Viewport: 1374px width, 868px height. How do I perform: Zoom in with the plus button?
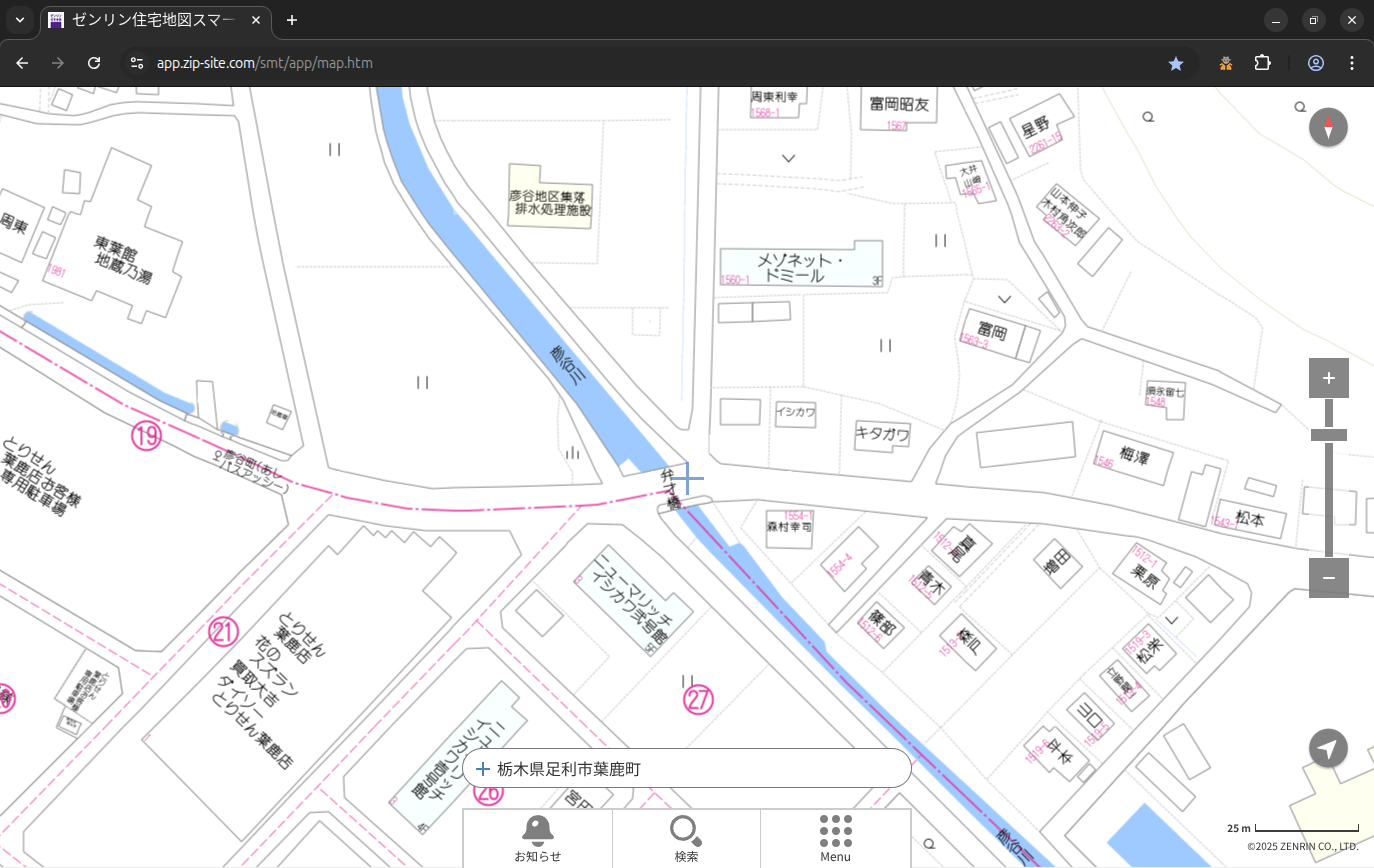pos(1328,378)
